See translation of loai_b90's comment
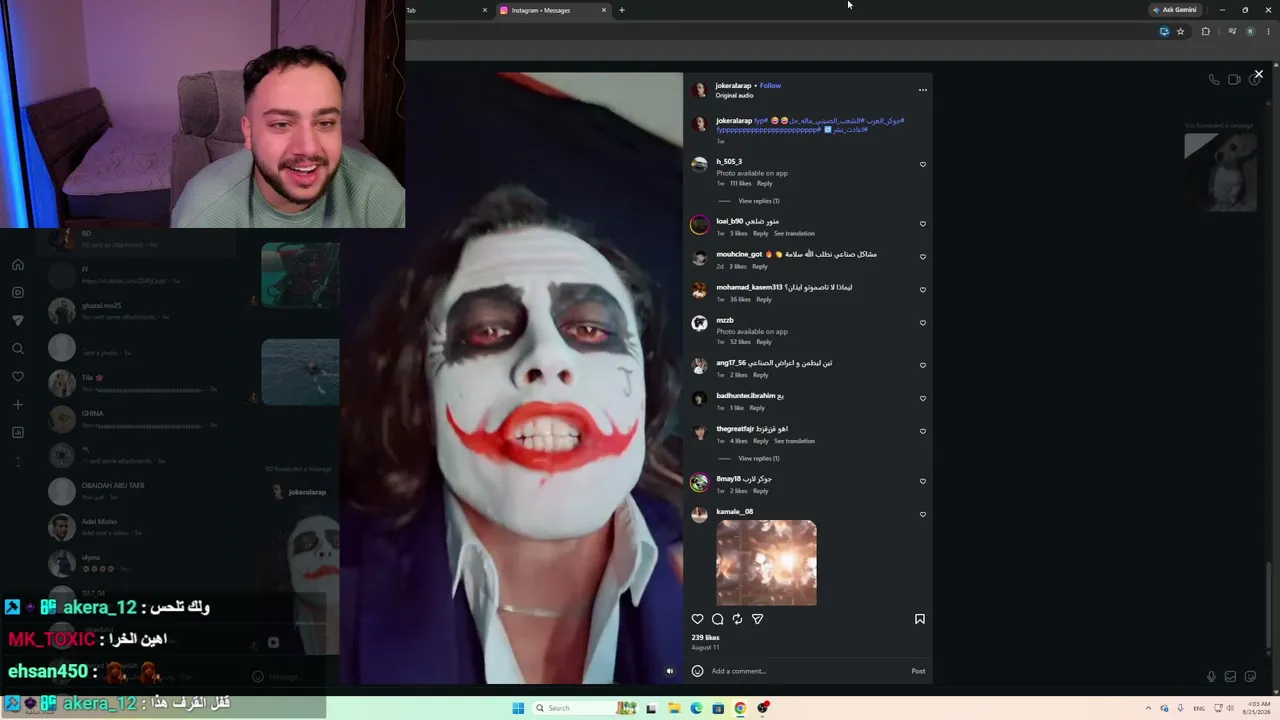Screen dimensions: 1280x720 [794, 233]
